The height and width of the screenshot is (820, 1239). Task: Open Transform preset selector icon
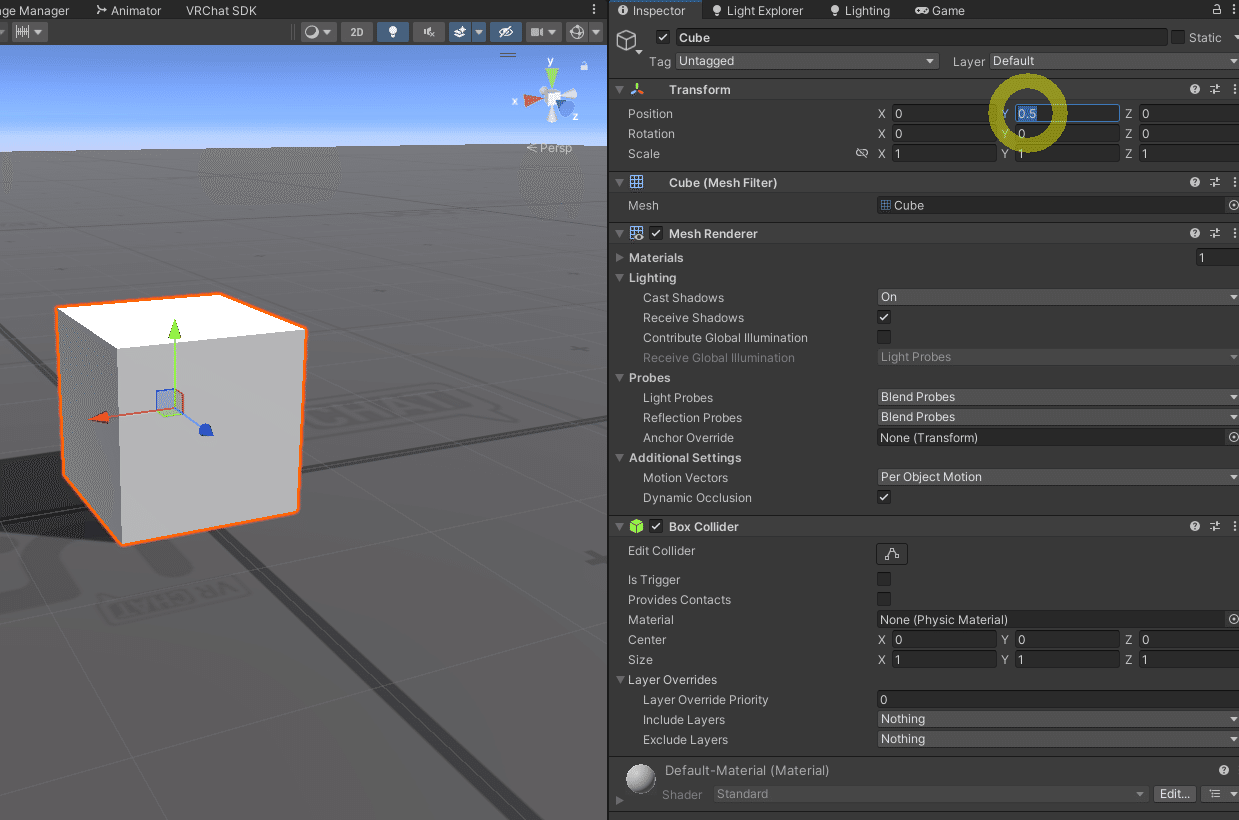(1215, 90)
